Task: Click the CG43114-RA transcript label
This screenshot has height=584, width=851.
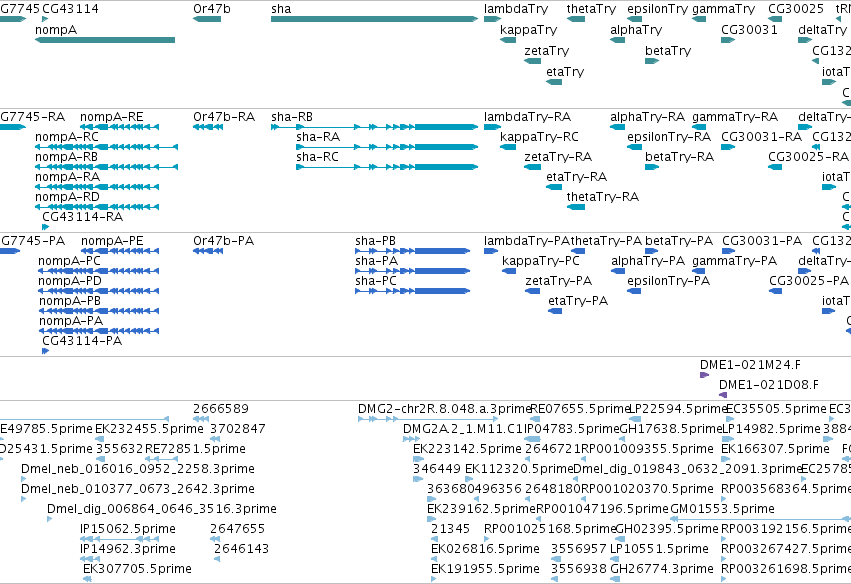Action: point(82,217)
